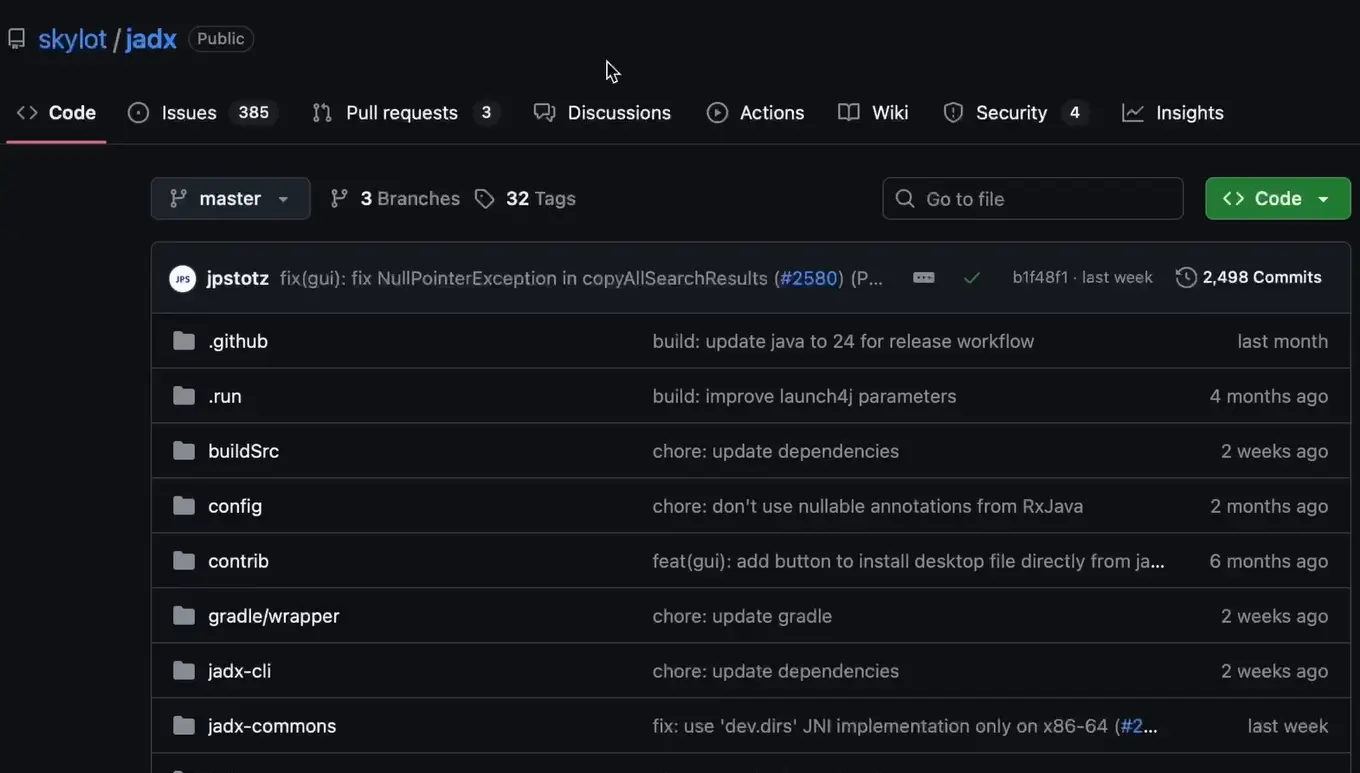Click the Insights graph icon
Screen dimensions: 1360x773
(1133, 113)
